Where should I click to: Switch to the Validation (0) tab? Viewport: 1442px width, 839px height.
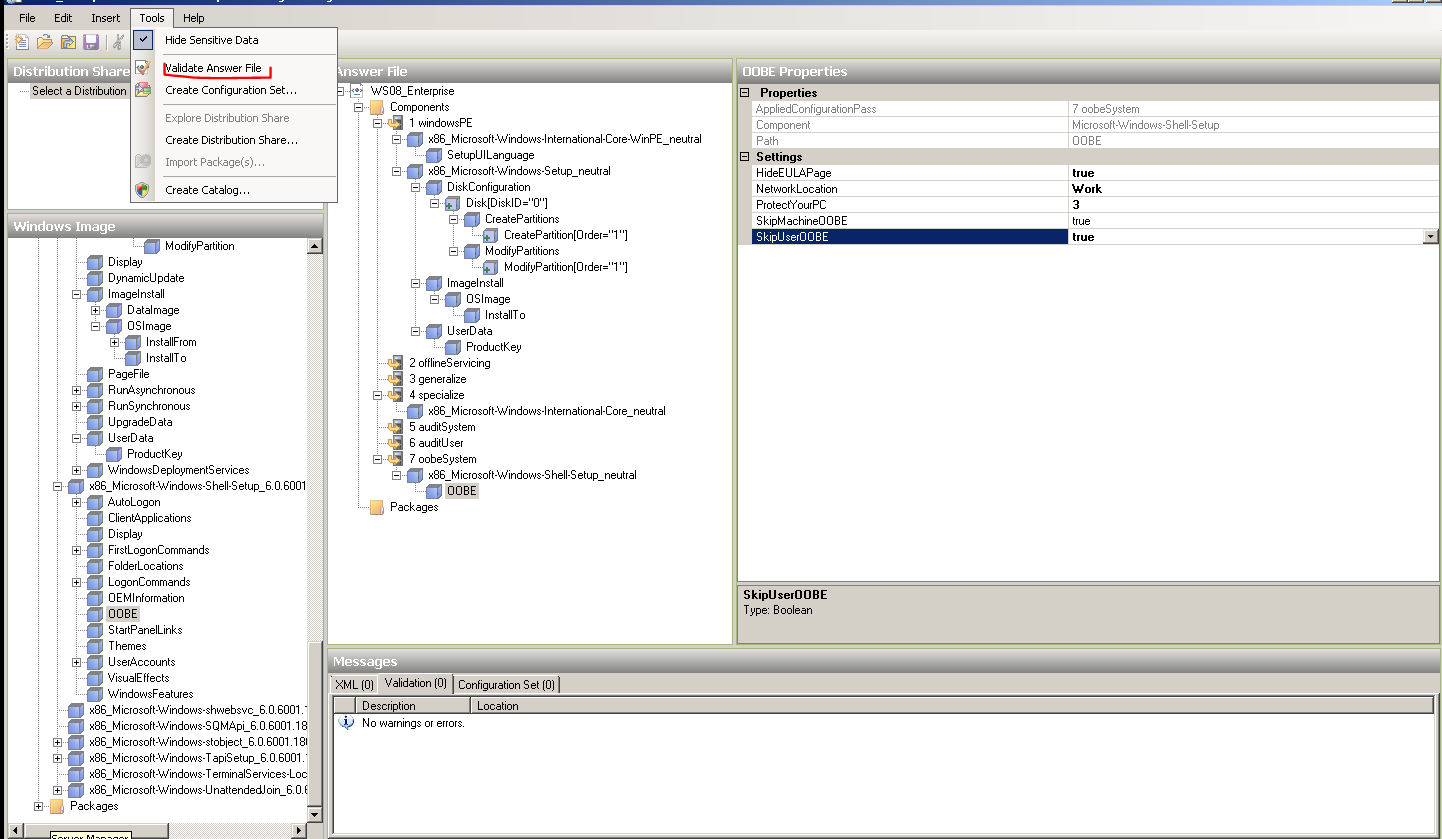click(x=415, y=683)
